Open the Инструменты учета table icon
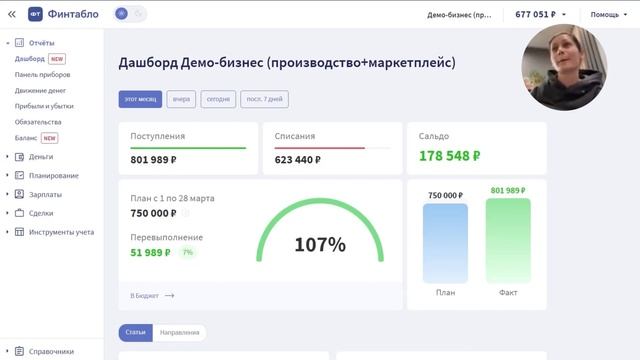The image size is (640, 360). 19,232
